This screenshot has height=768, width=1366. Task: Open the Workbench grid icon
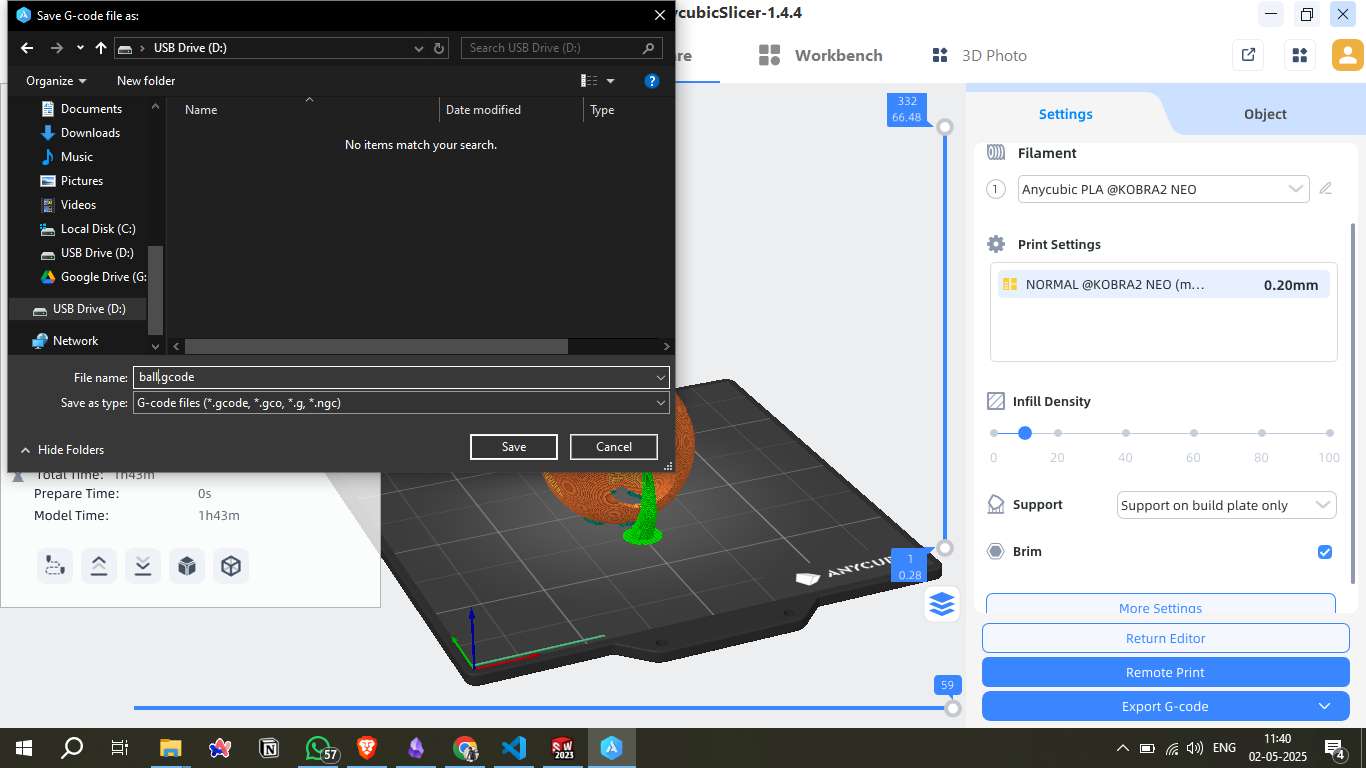(x=769, y=55)
